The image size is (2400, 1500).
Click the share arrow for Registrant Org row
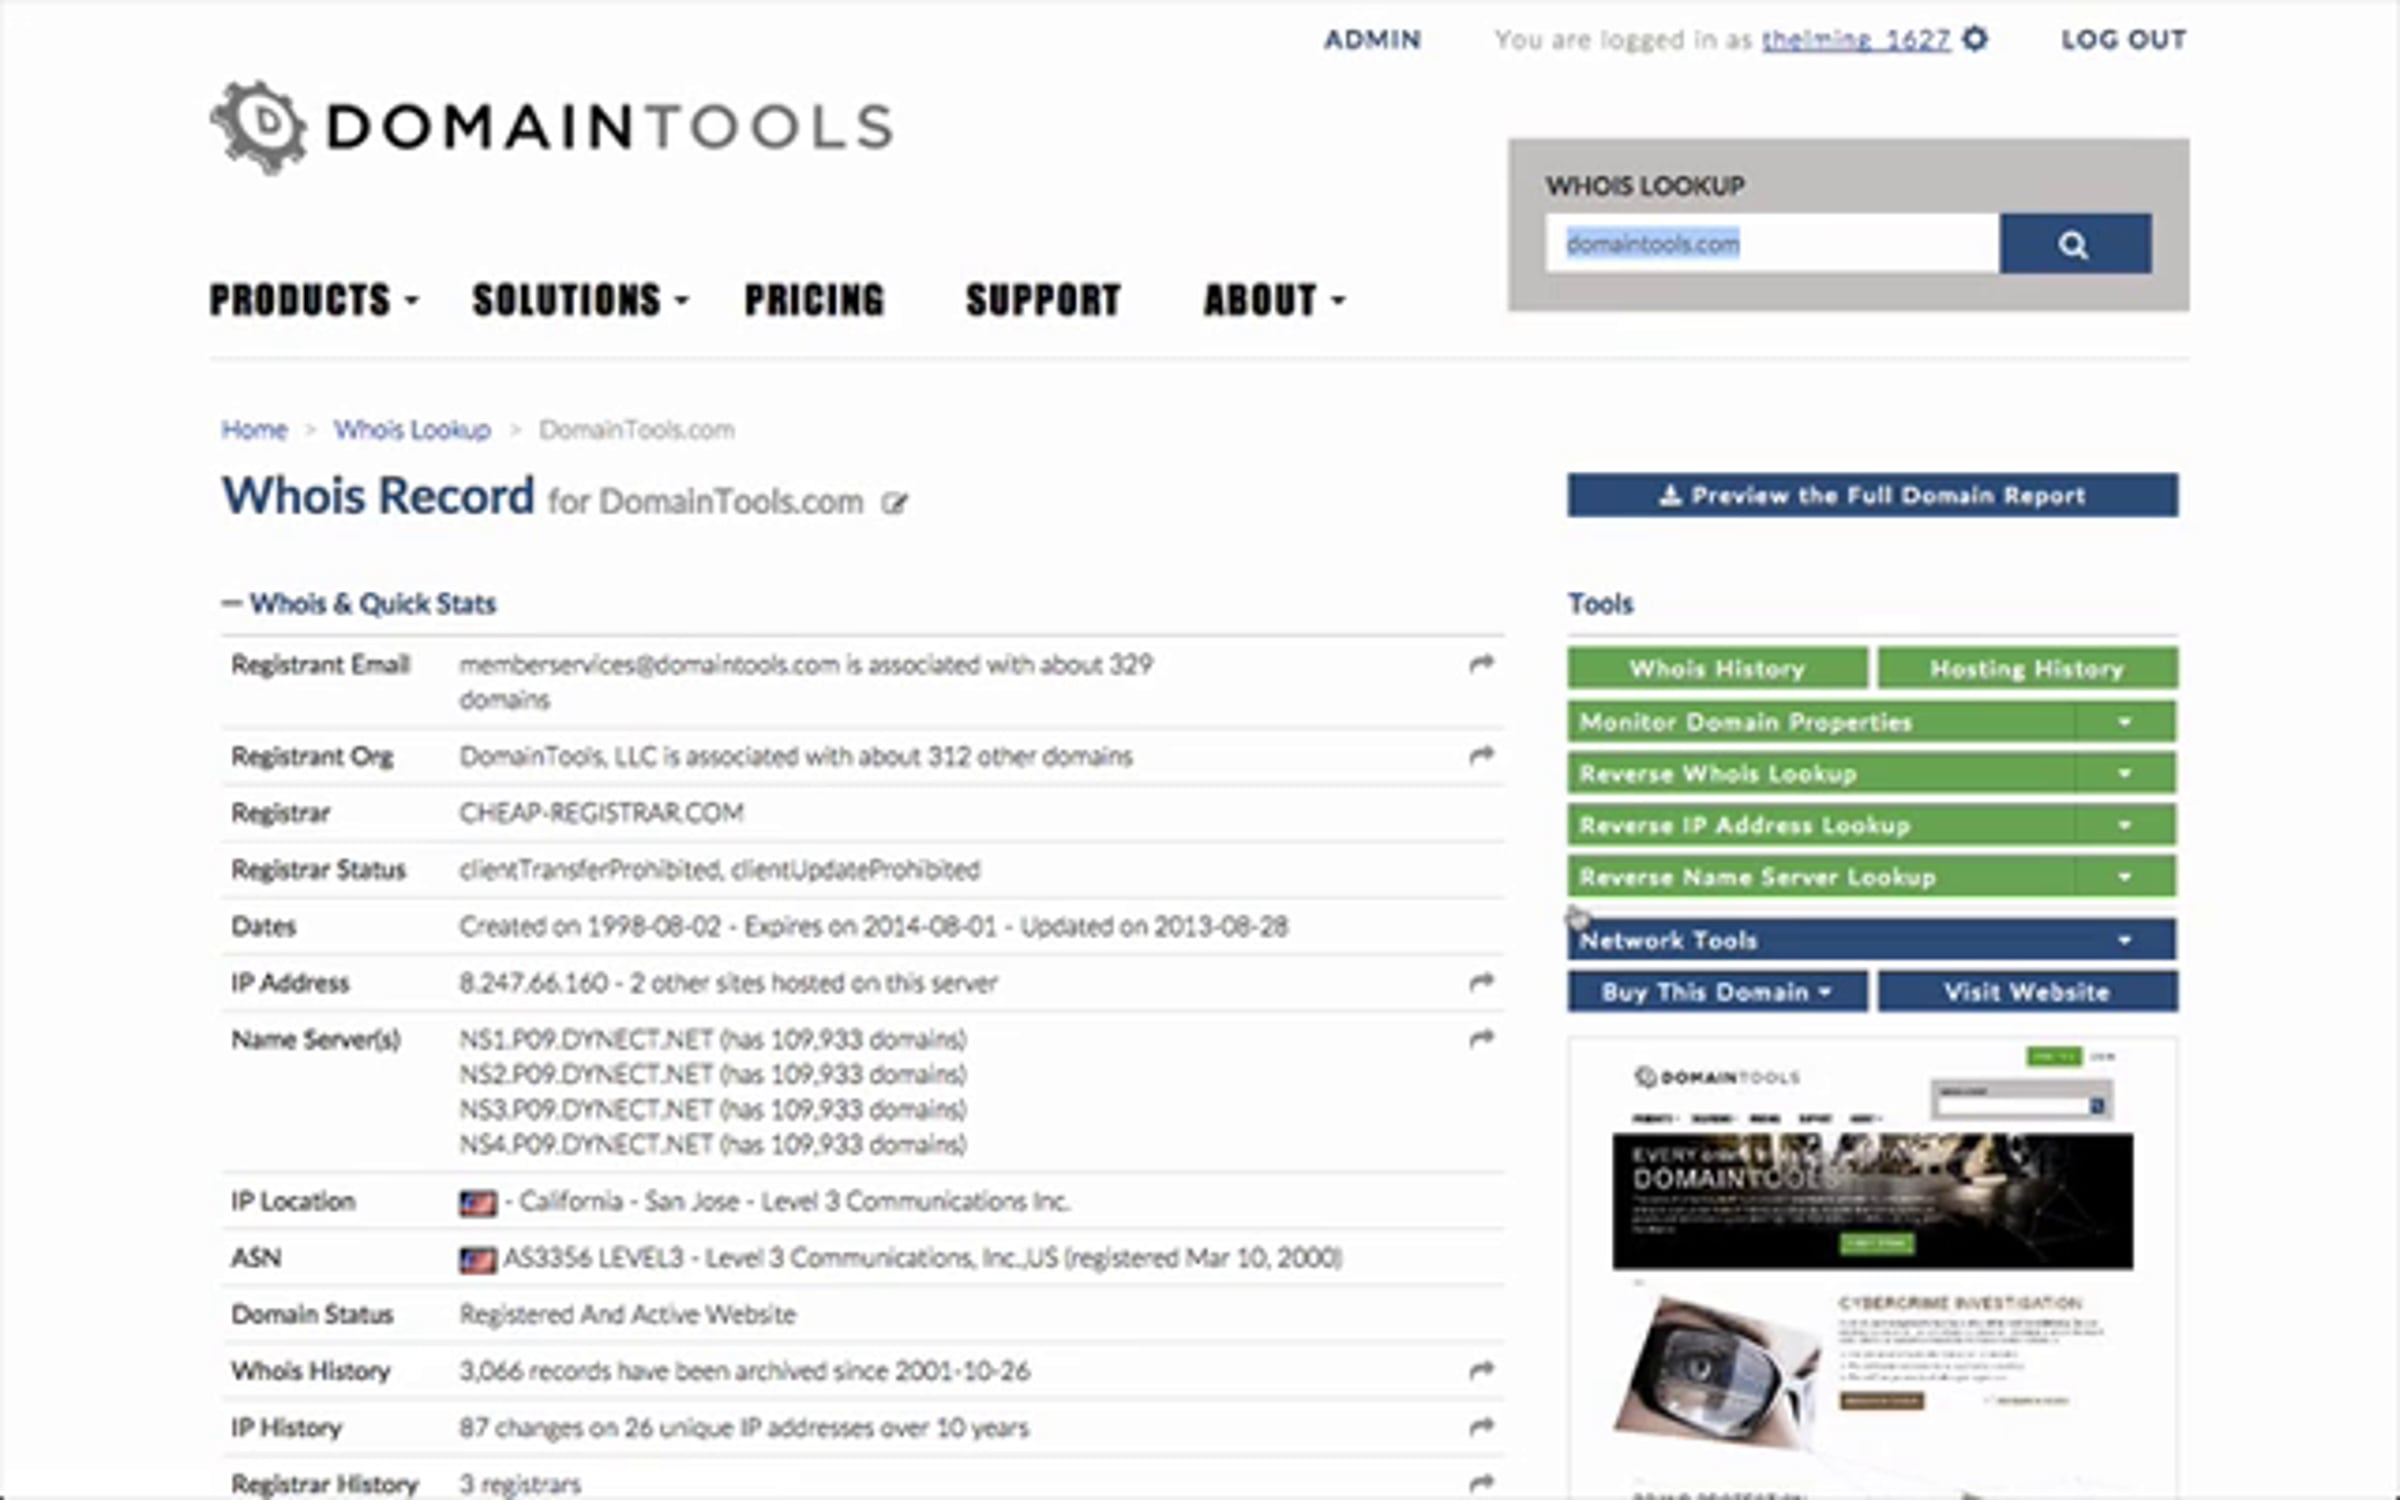[x=1481, y=755]
